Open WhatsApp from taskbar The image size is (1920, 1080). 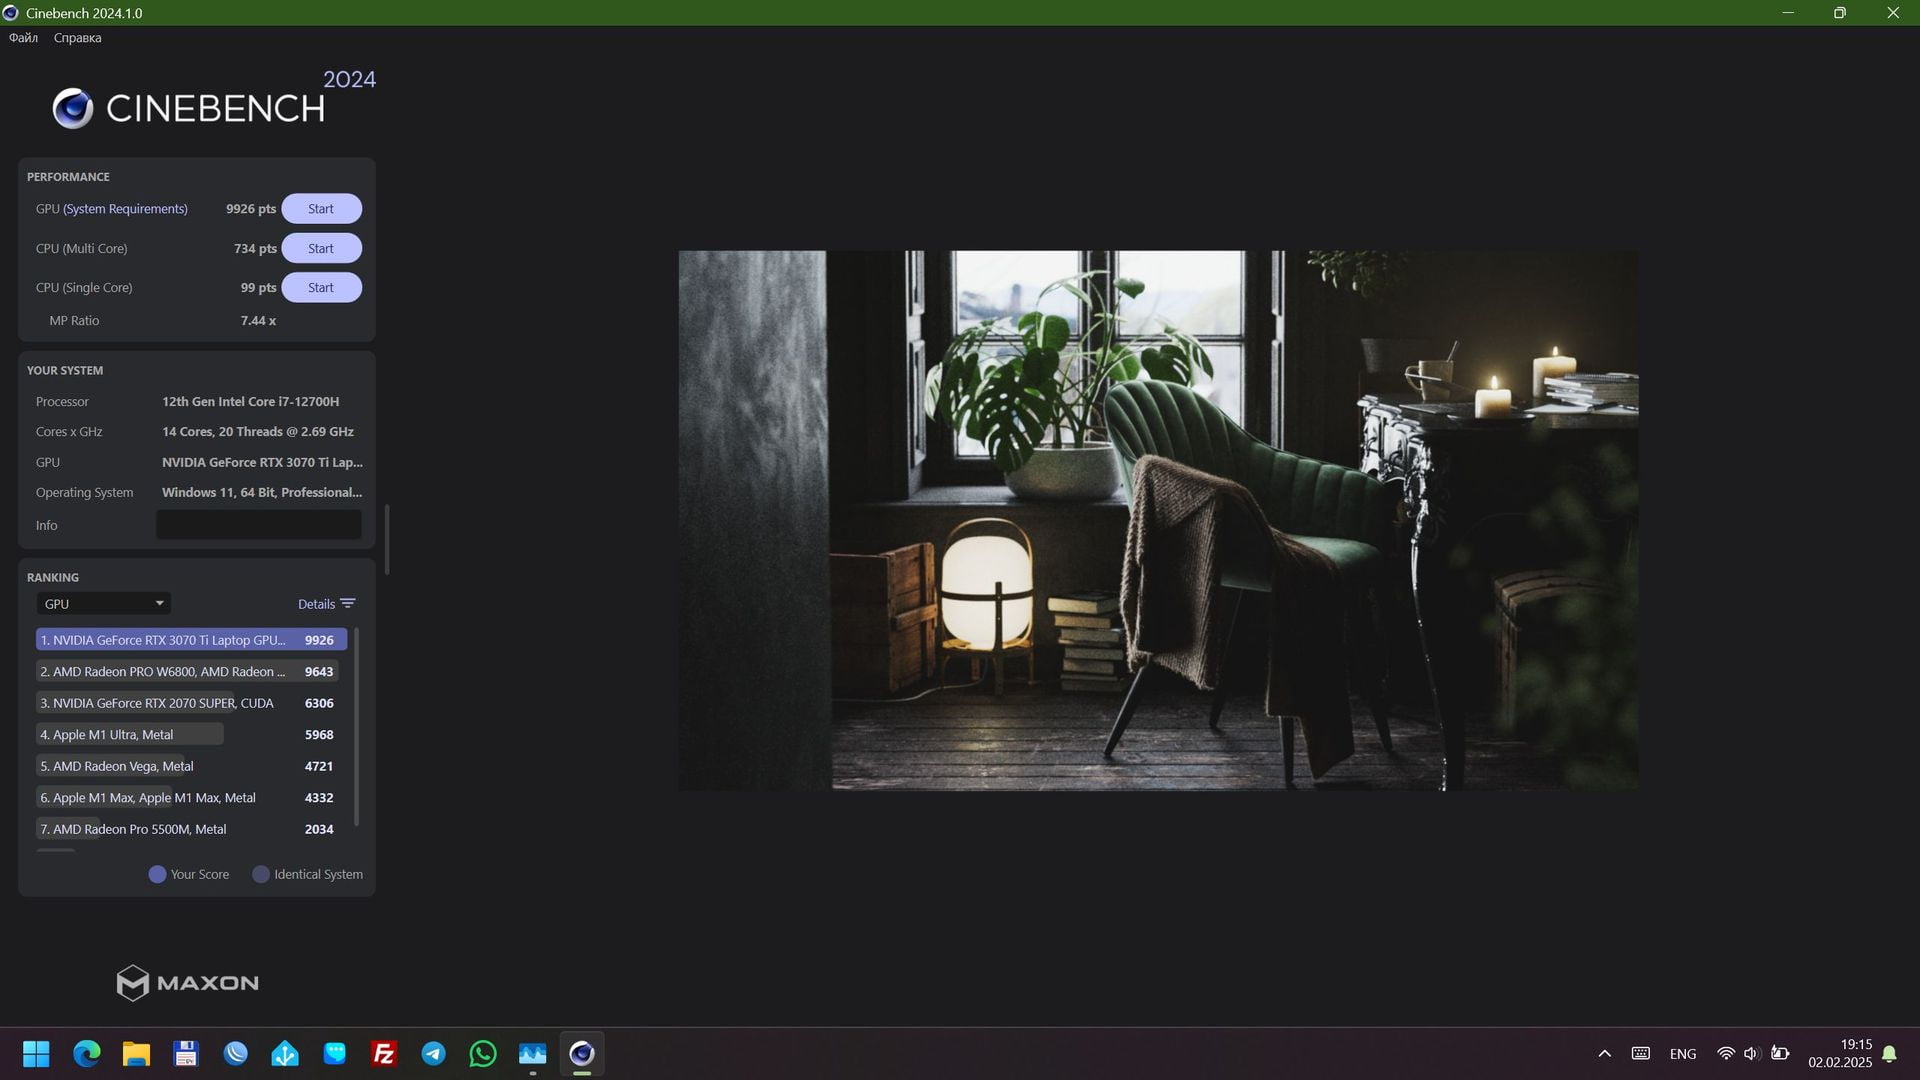coord(483,1053)
